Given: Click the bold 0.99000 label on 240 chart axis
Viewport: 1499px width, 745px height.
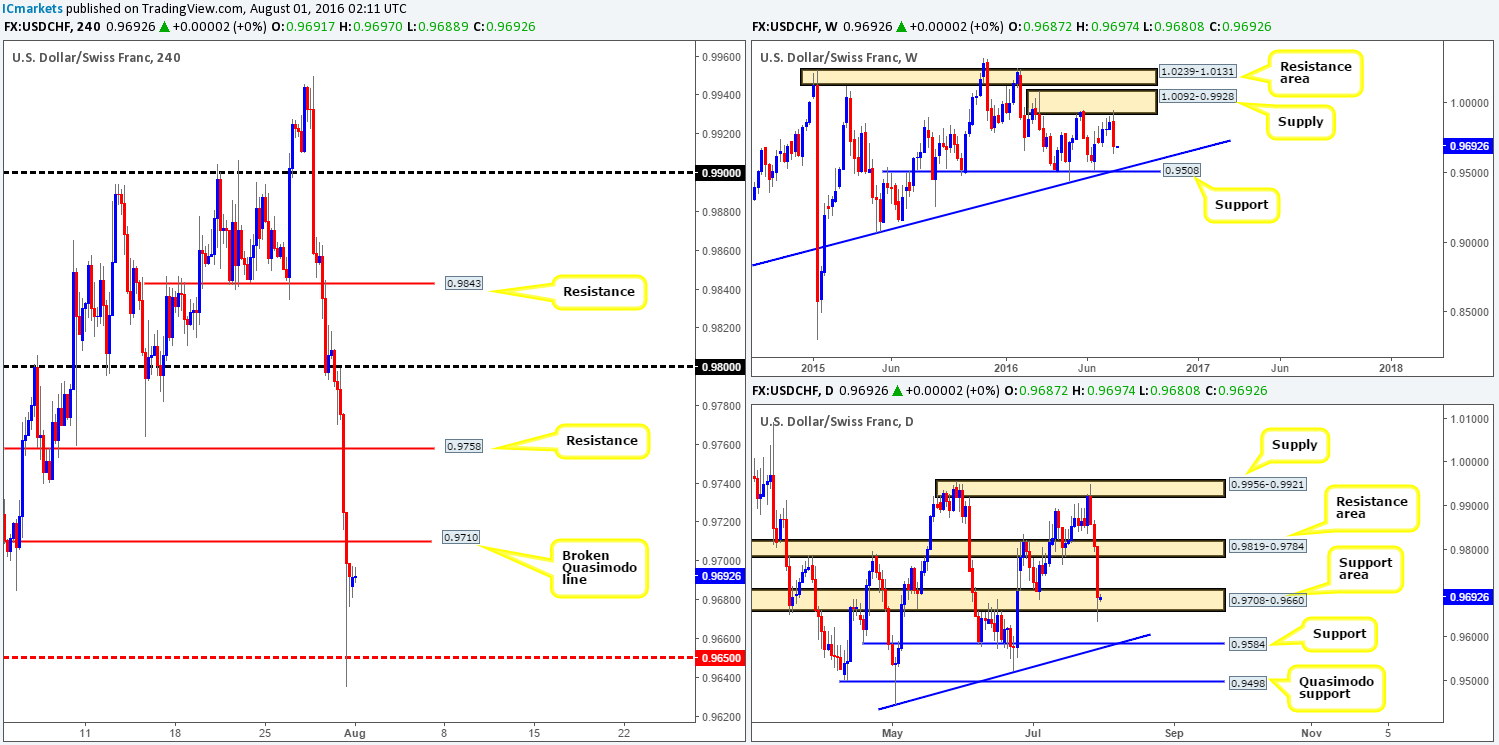Looking at the screenshot, I should (719, 172).
